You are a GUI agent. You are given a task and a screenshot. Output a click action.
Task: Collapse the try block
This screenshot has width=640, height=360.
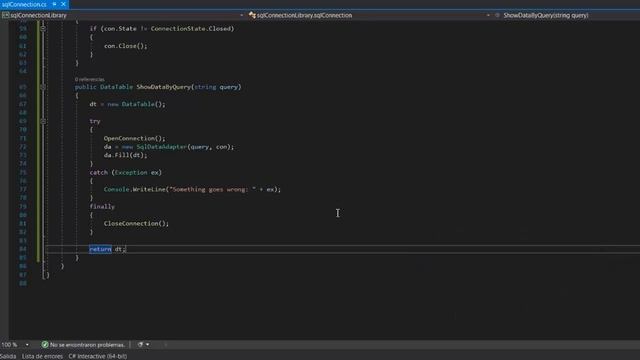[x=43, y=121]
